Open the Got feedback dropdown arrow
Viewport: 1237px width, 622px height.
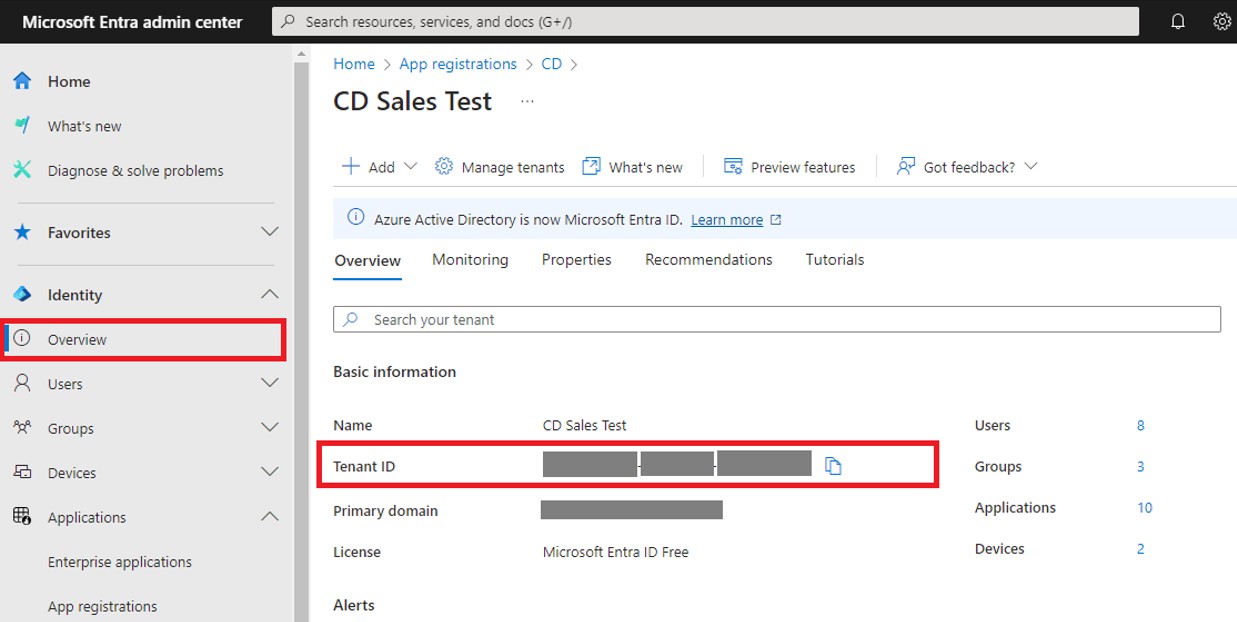(1031, 166)
